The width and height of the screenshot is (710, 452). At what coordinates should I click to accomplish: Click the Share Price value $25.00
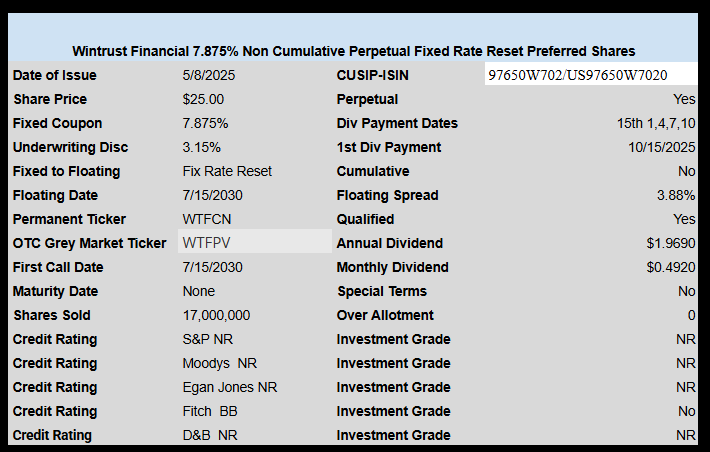click(203, 99)
